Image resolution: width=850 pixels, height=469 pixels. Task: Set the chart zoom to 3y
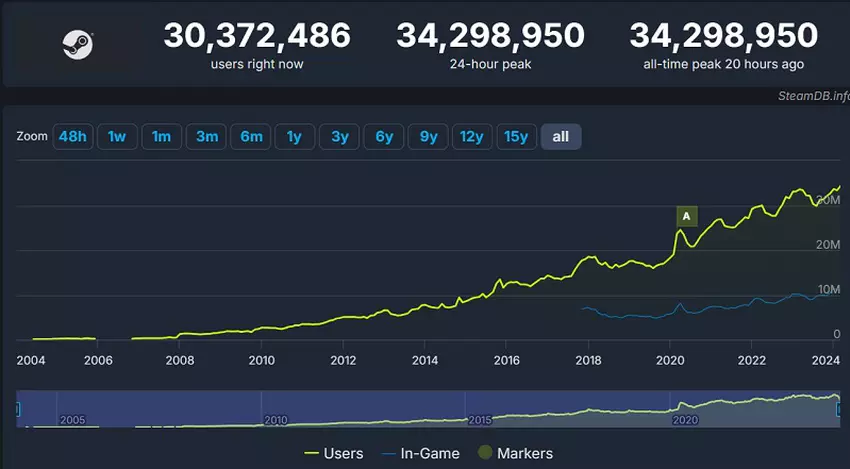(x=339, y=137)
